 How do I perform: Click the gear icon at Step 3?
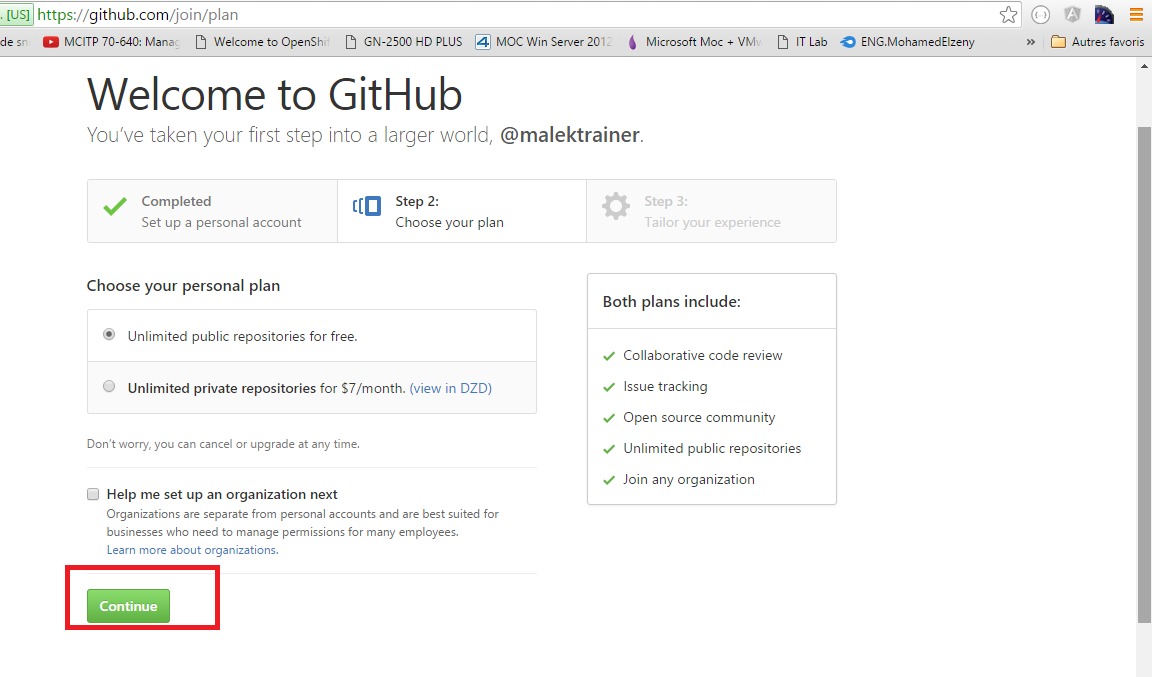coord(616,206)
